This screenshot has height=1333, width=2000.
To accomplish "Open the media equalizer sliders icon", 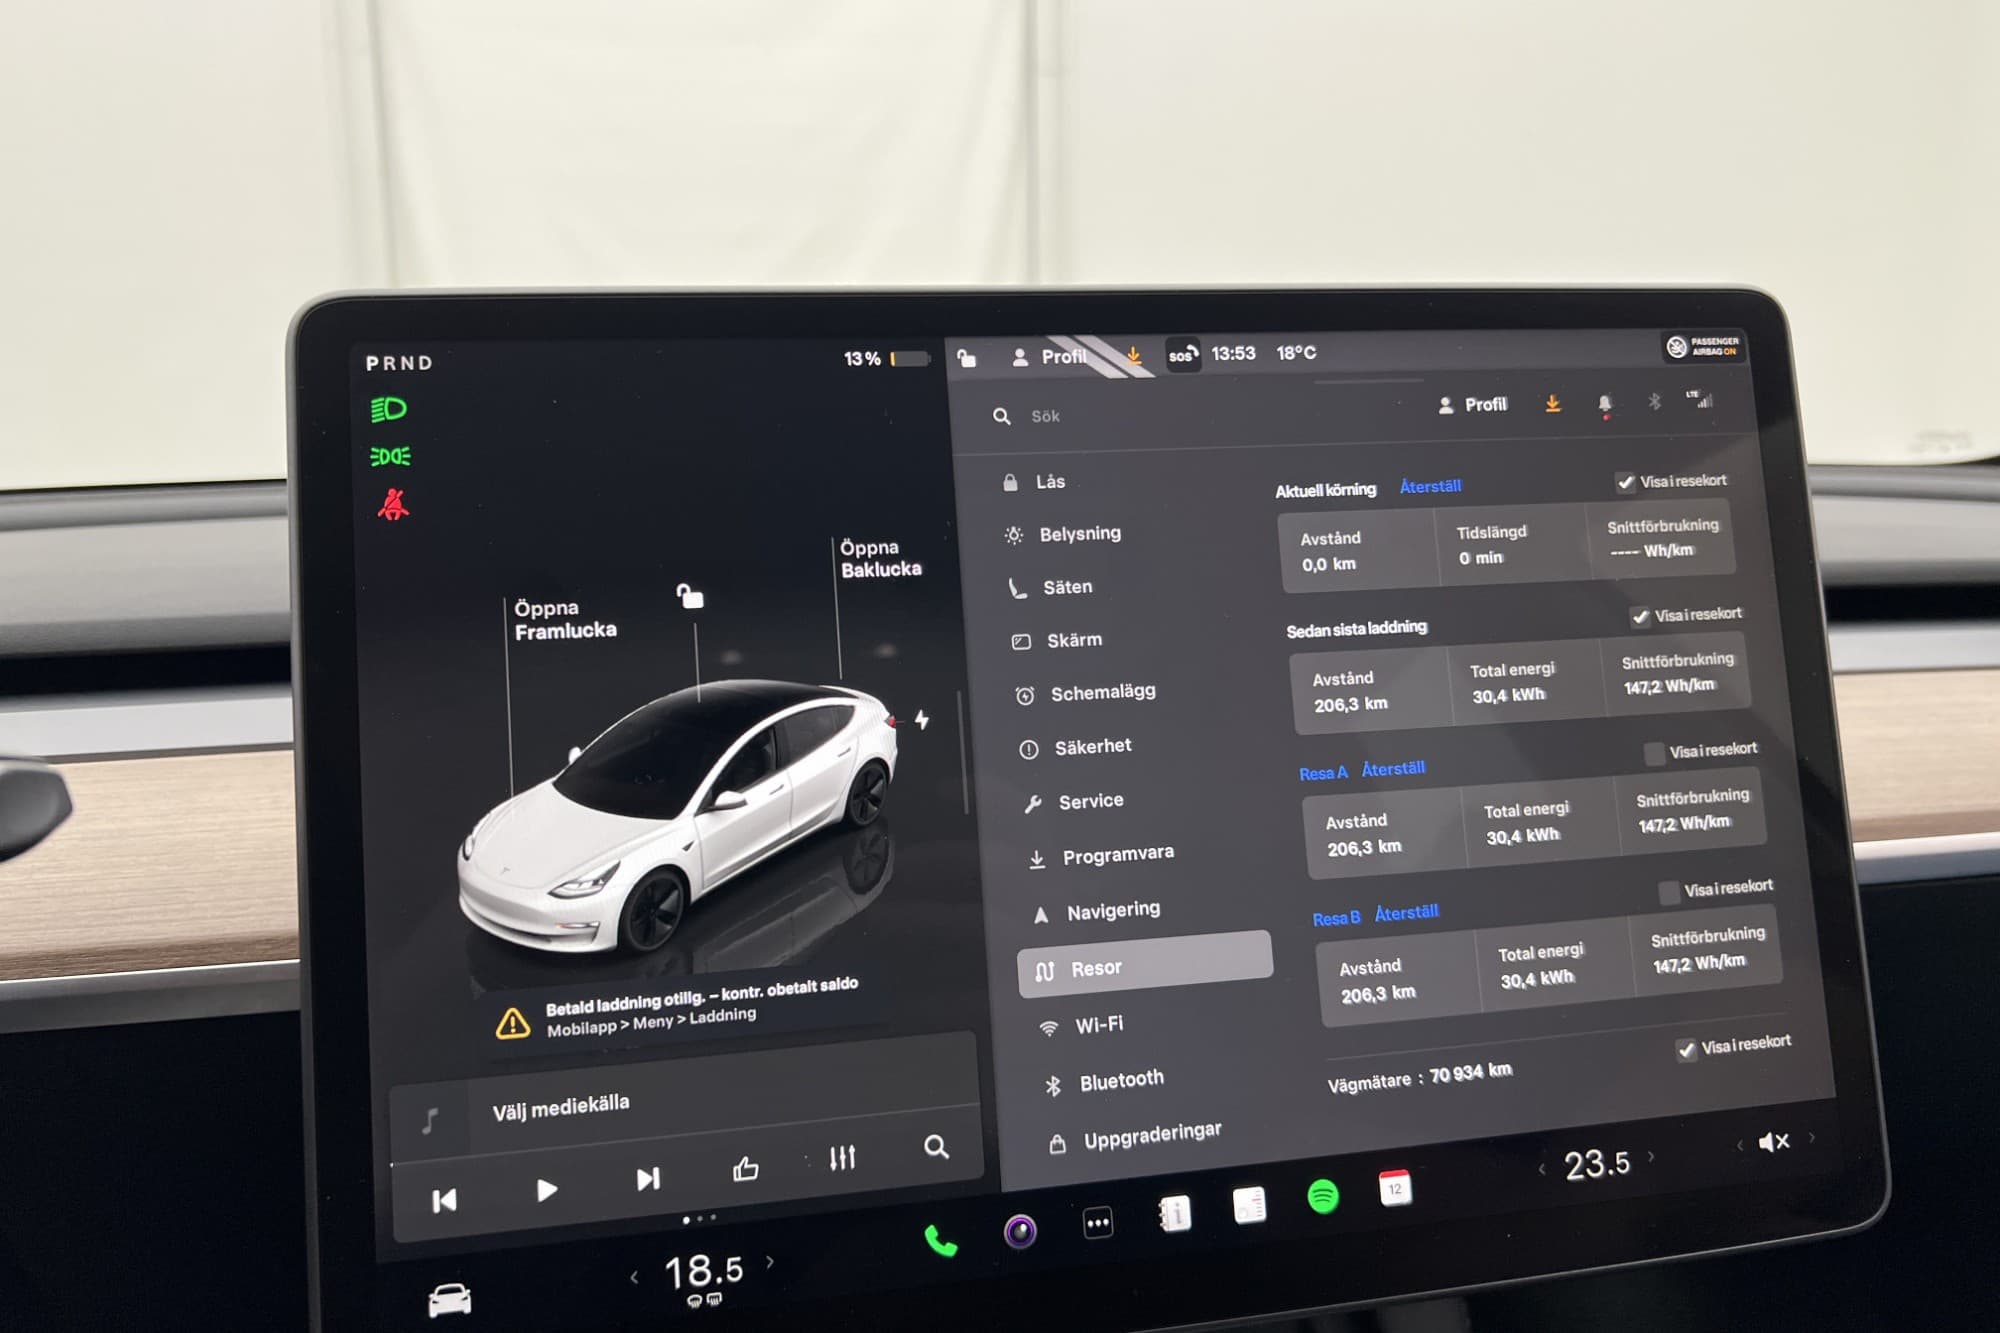I will tap(842, 1157).
